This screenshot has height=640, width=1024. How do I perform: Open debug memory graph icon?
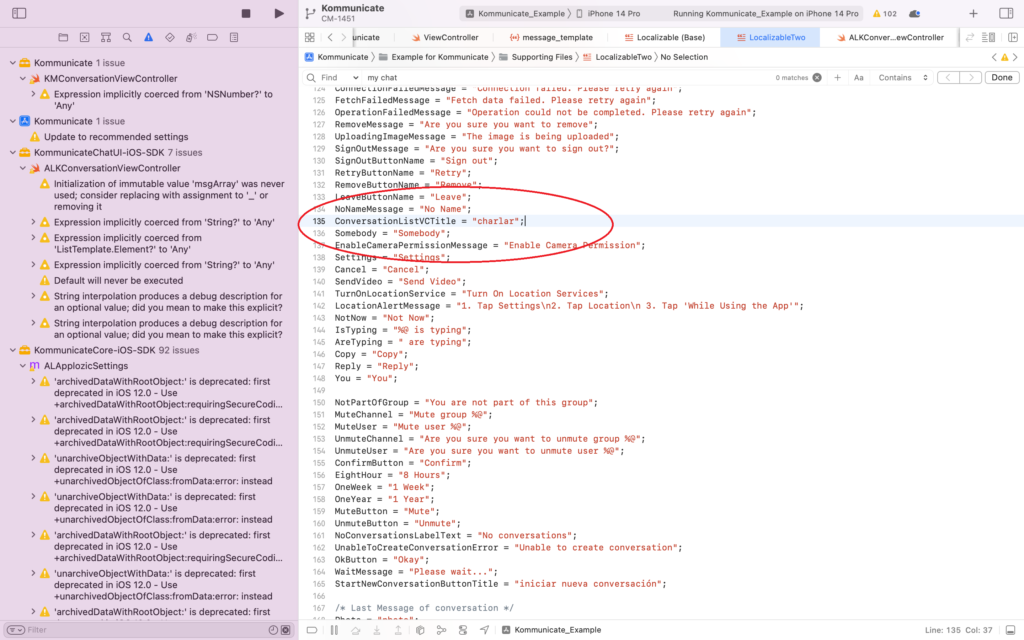tap(441, 630)
